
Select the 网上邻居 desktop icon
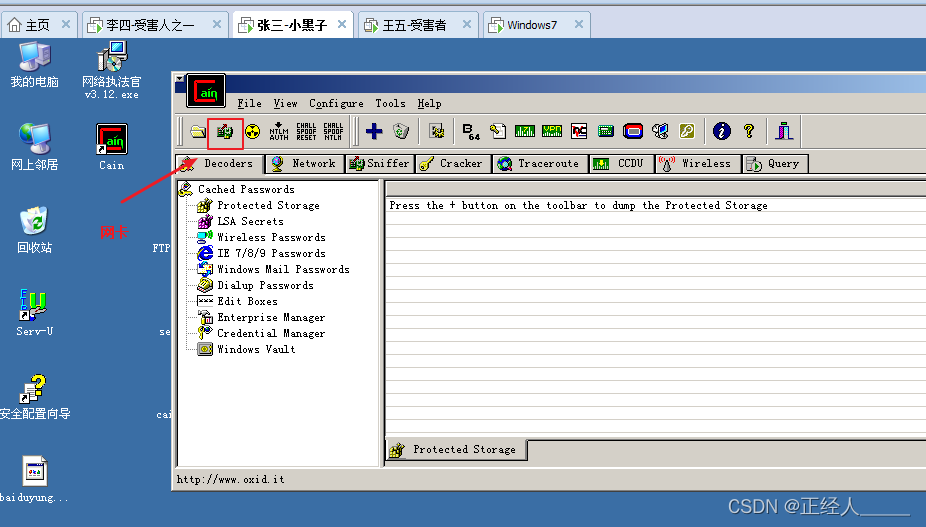(x=34, y=147)
